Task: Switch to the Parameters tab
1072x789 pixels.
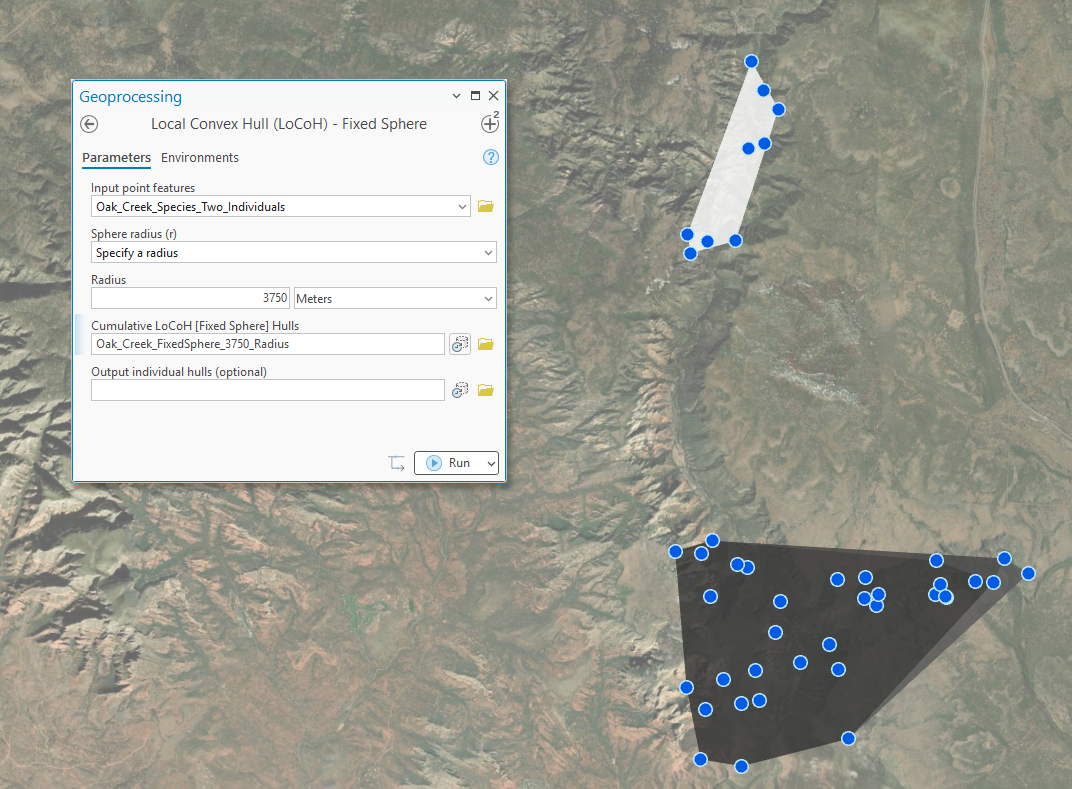Action: [x=116, y=157]
